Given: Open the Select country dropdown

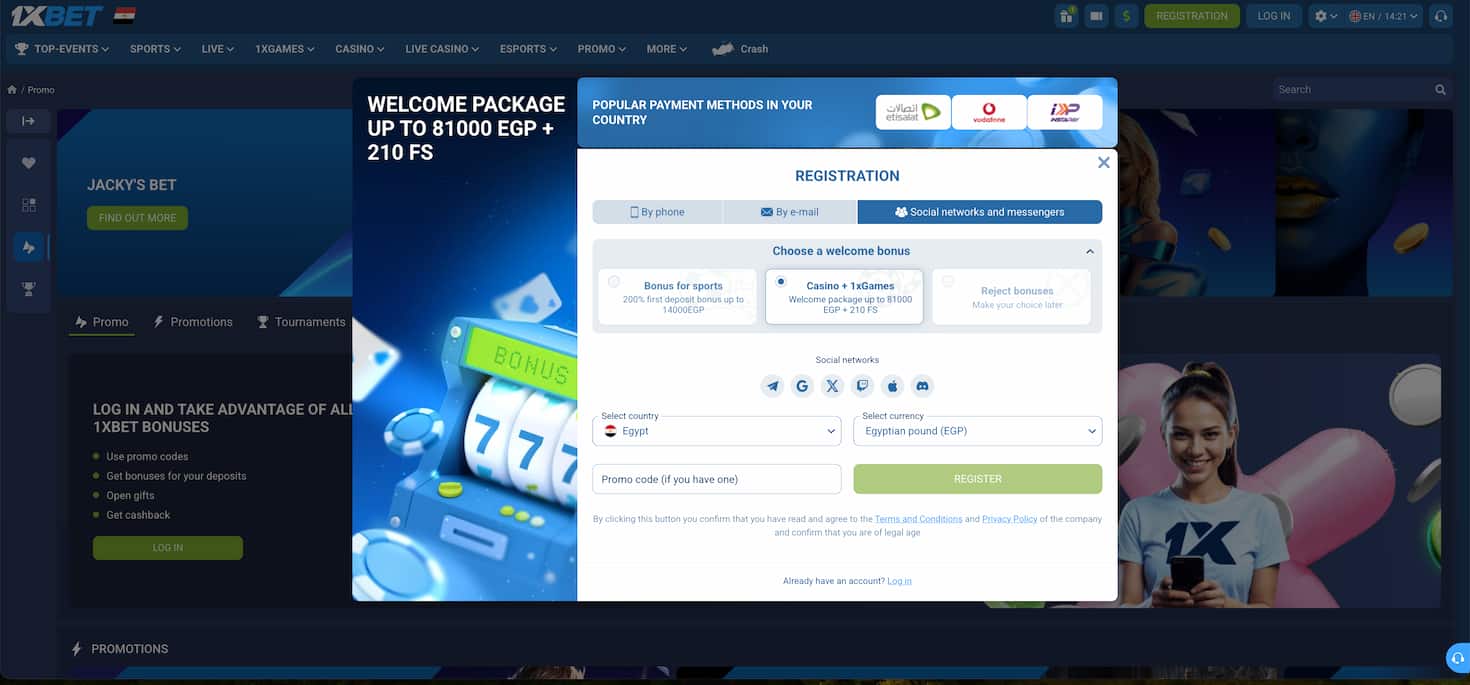Looking at the screenshot, I should pyautogui.click(x=717, y=431).
